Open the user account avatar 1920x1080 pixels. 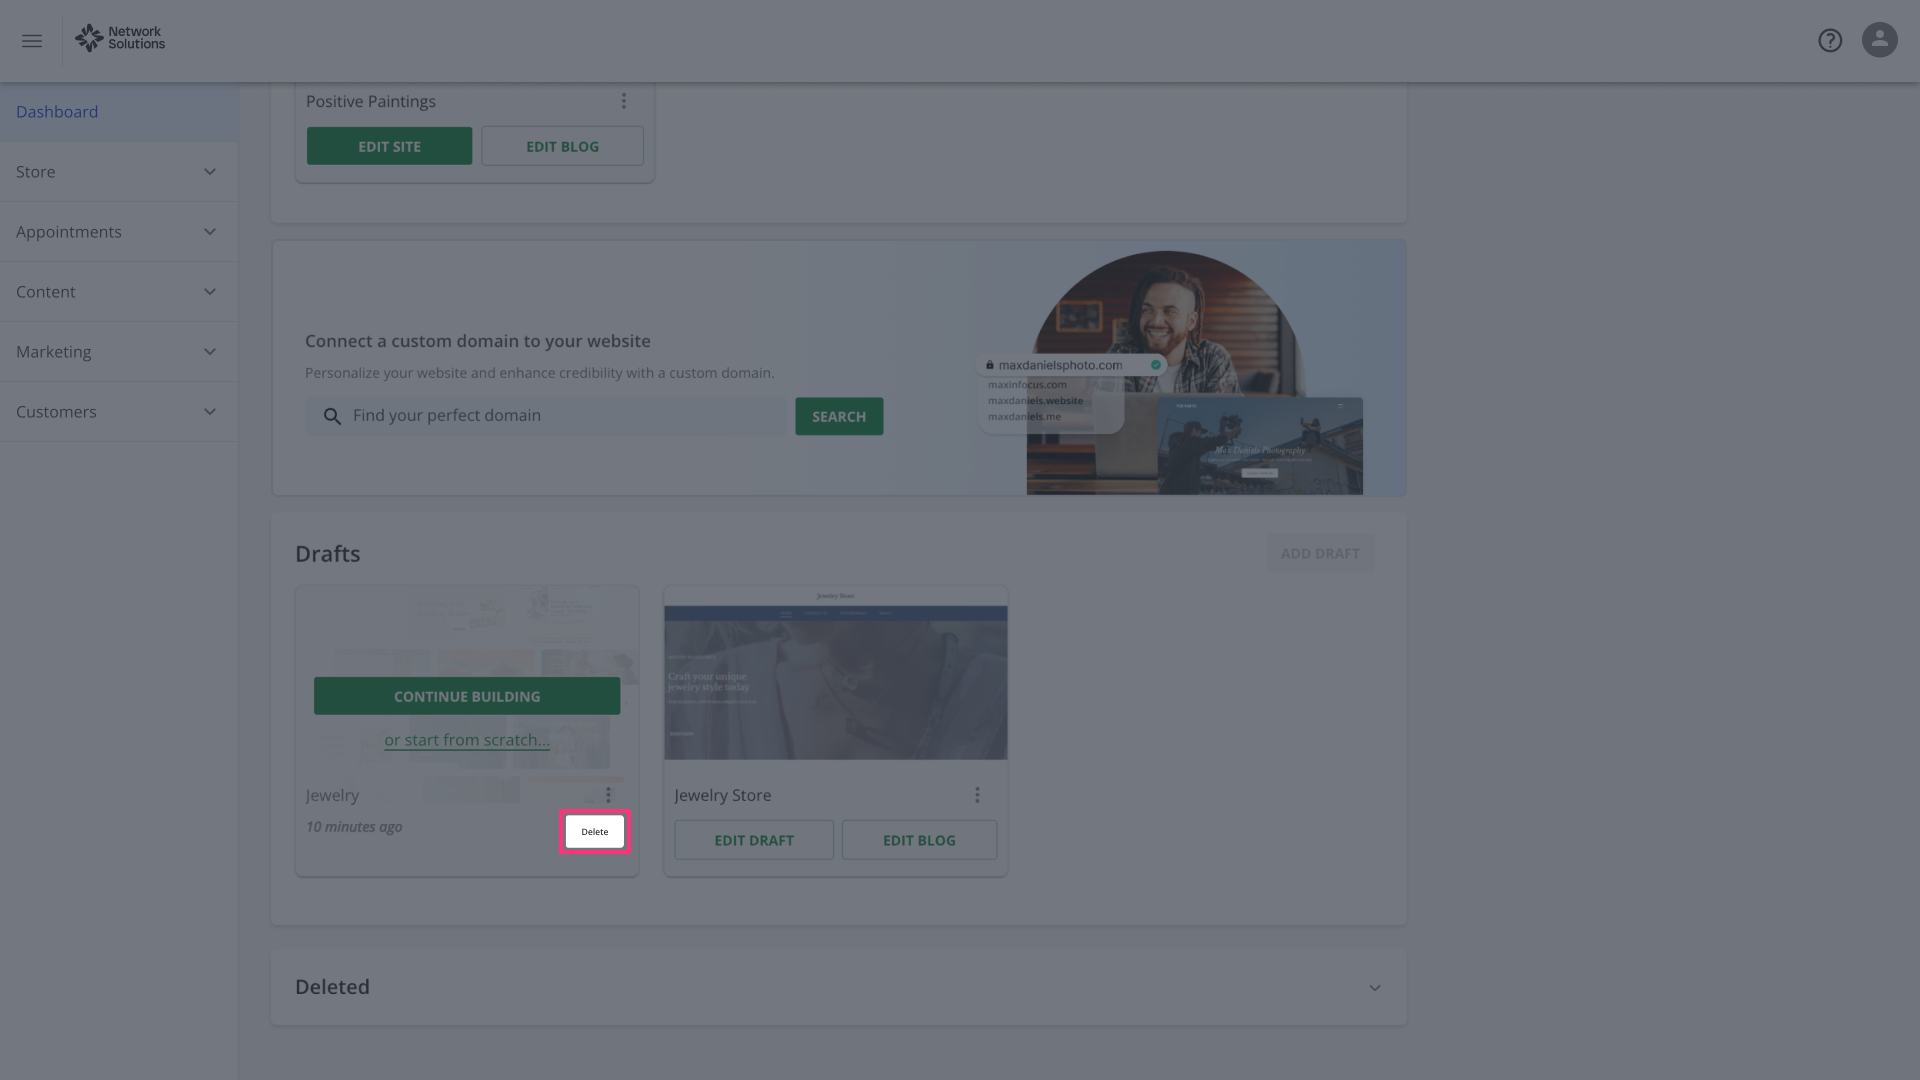tap(1879, 41)
